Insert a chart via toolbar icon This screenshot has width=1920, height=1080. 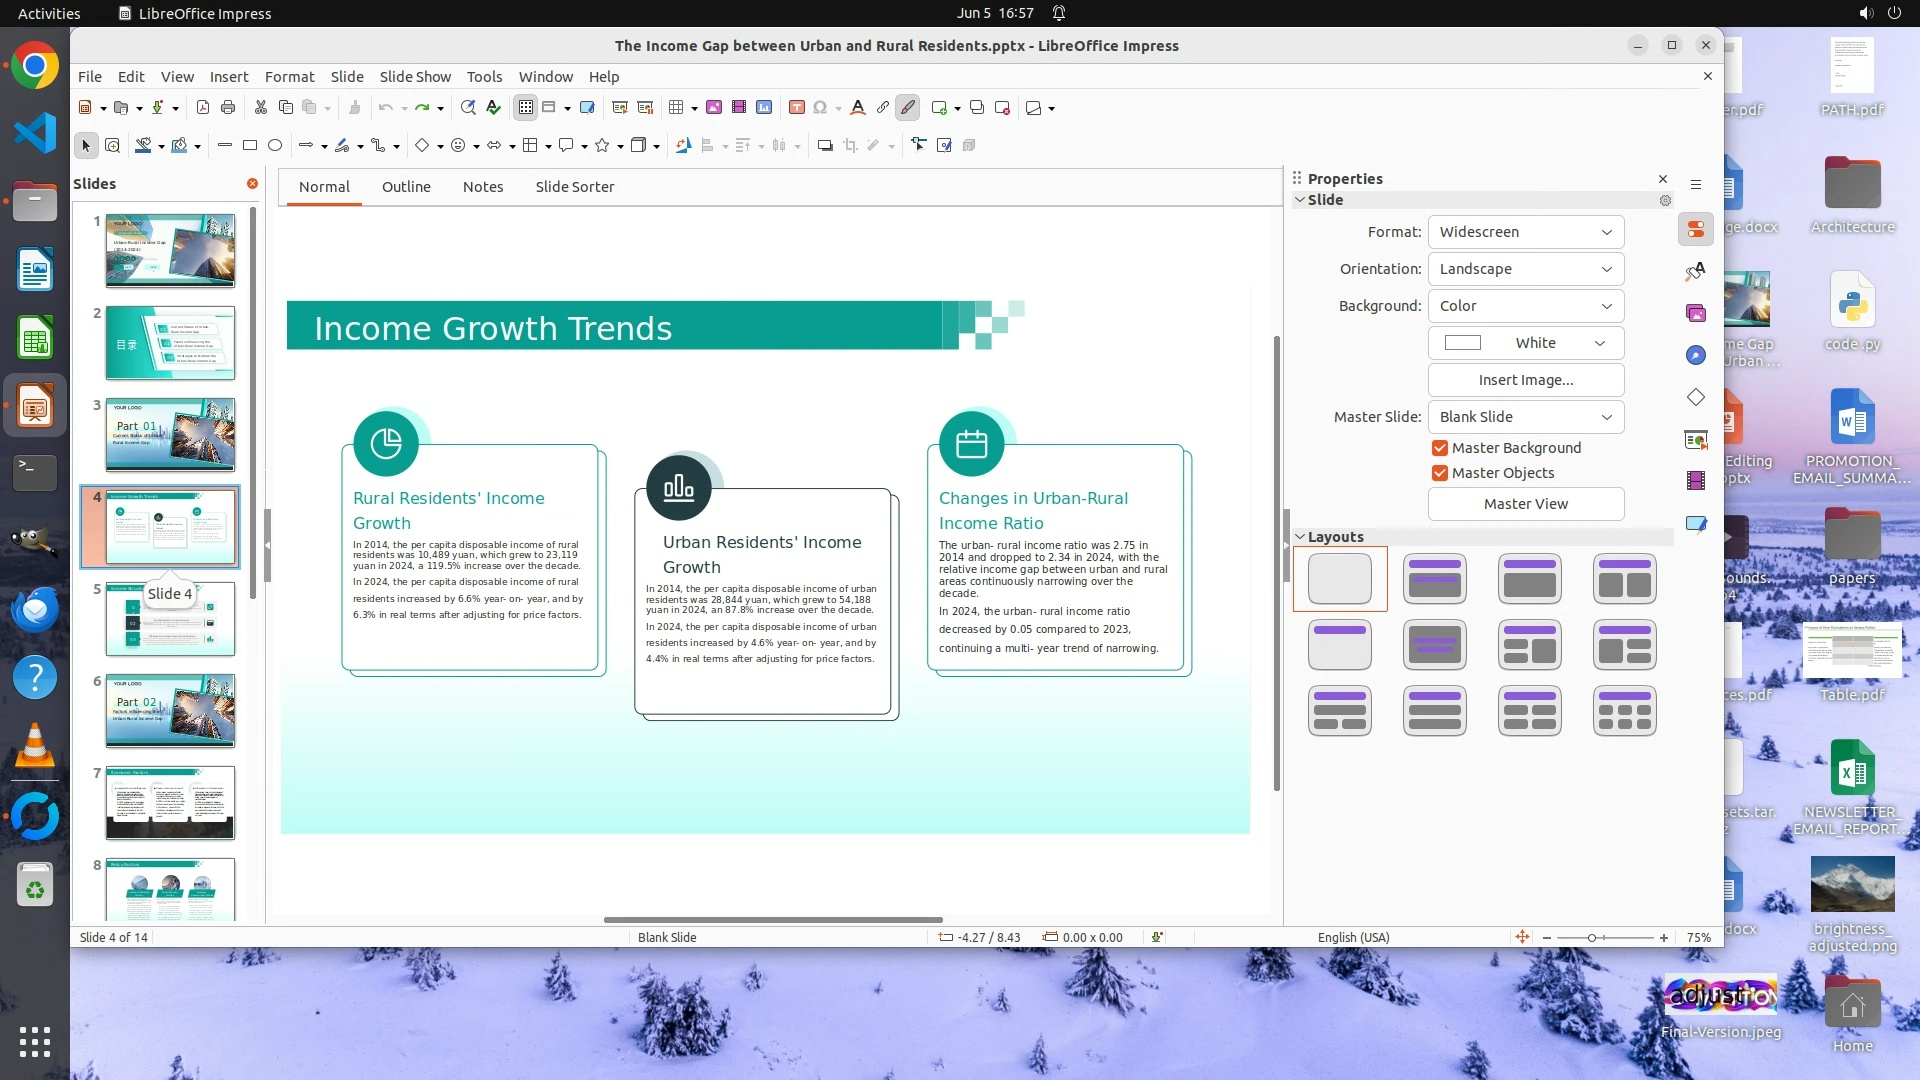pyautogui.click(x=764, y=108)
